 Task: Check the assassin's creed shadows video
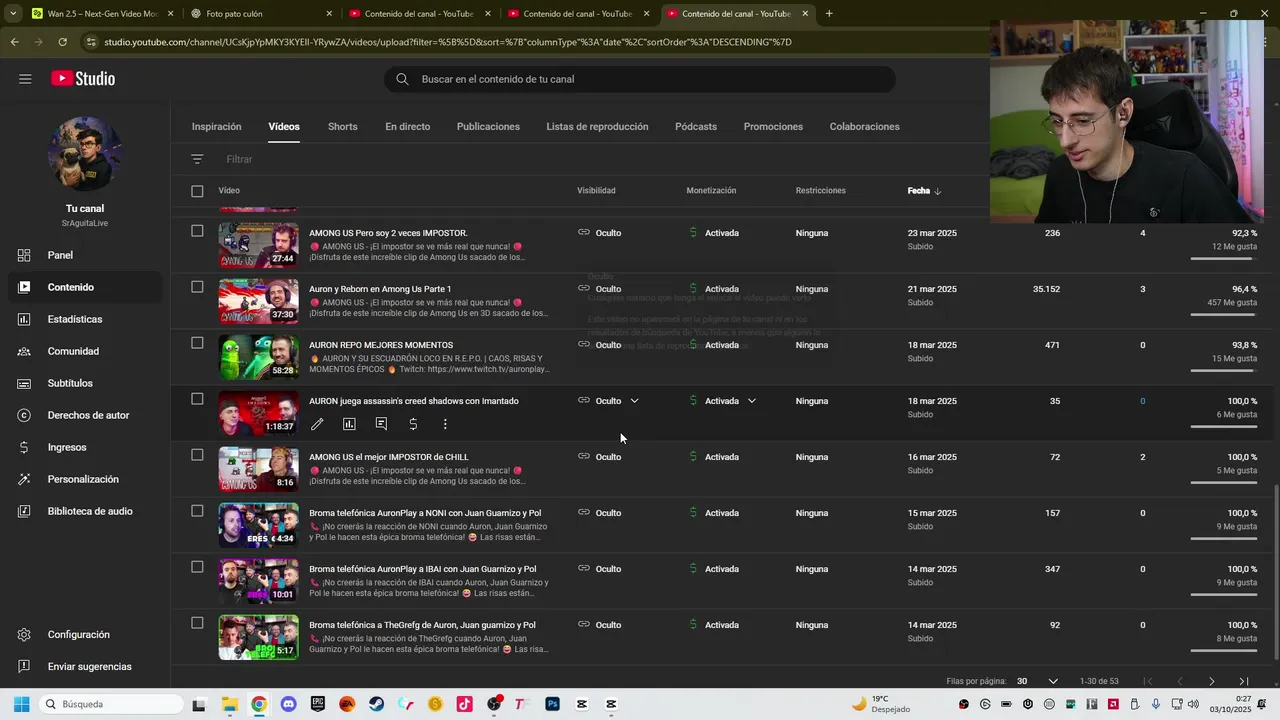(197, 399)
